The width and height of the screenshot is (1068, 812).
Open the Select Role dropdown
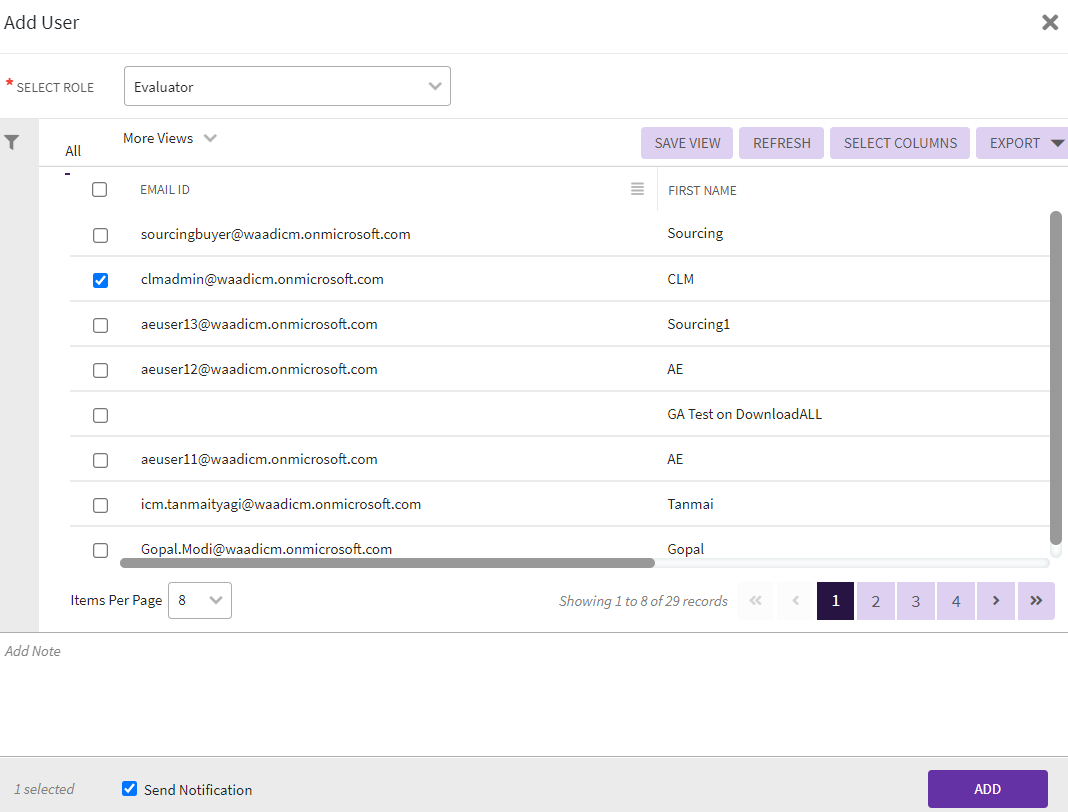tap(287, 87)
